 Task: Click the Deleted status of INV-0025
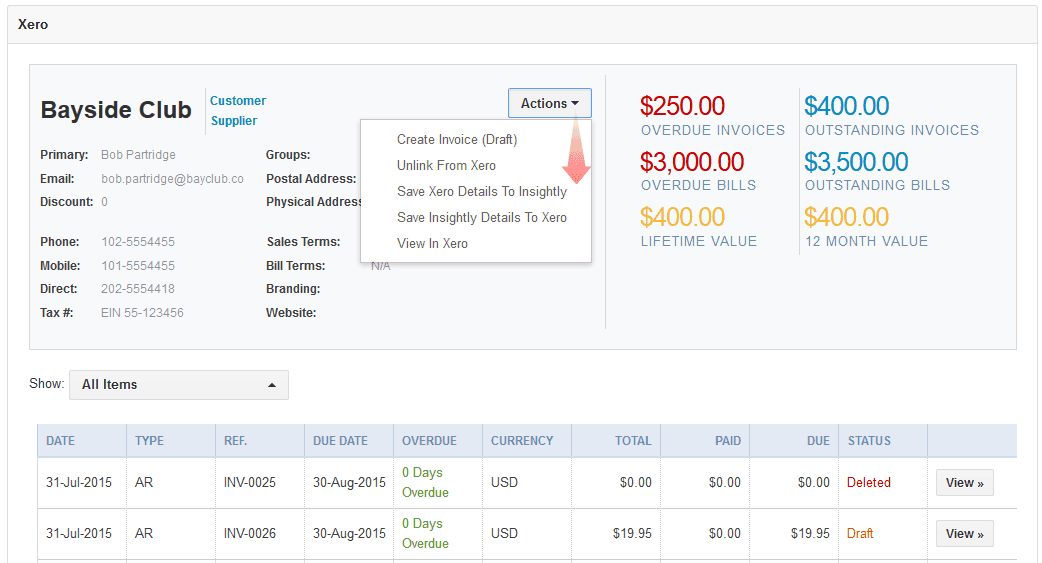[869, 483]
